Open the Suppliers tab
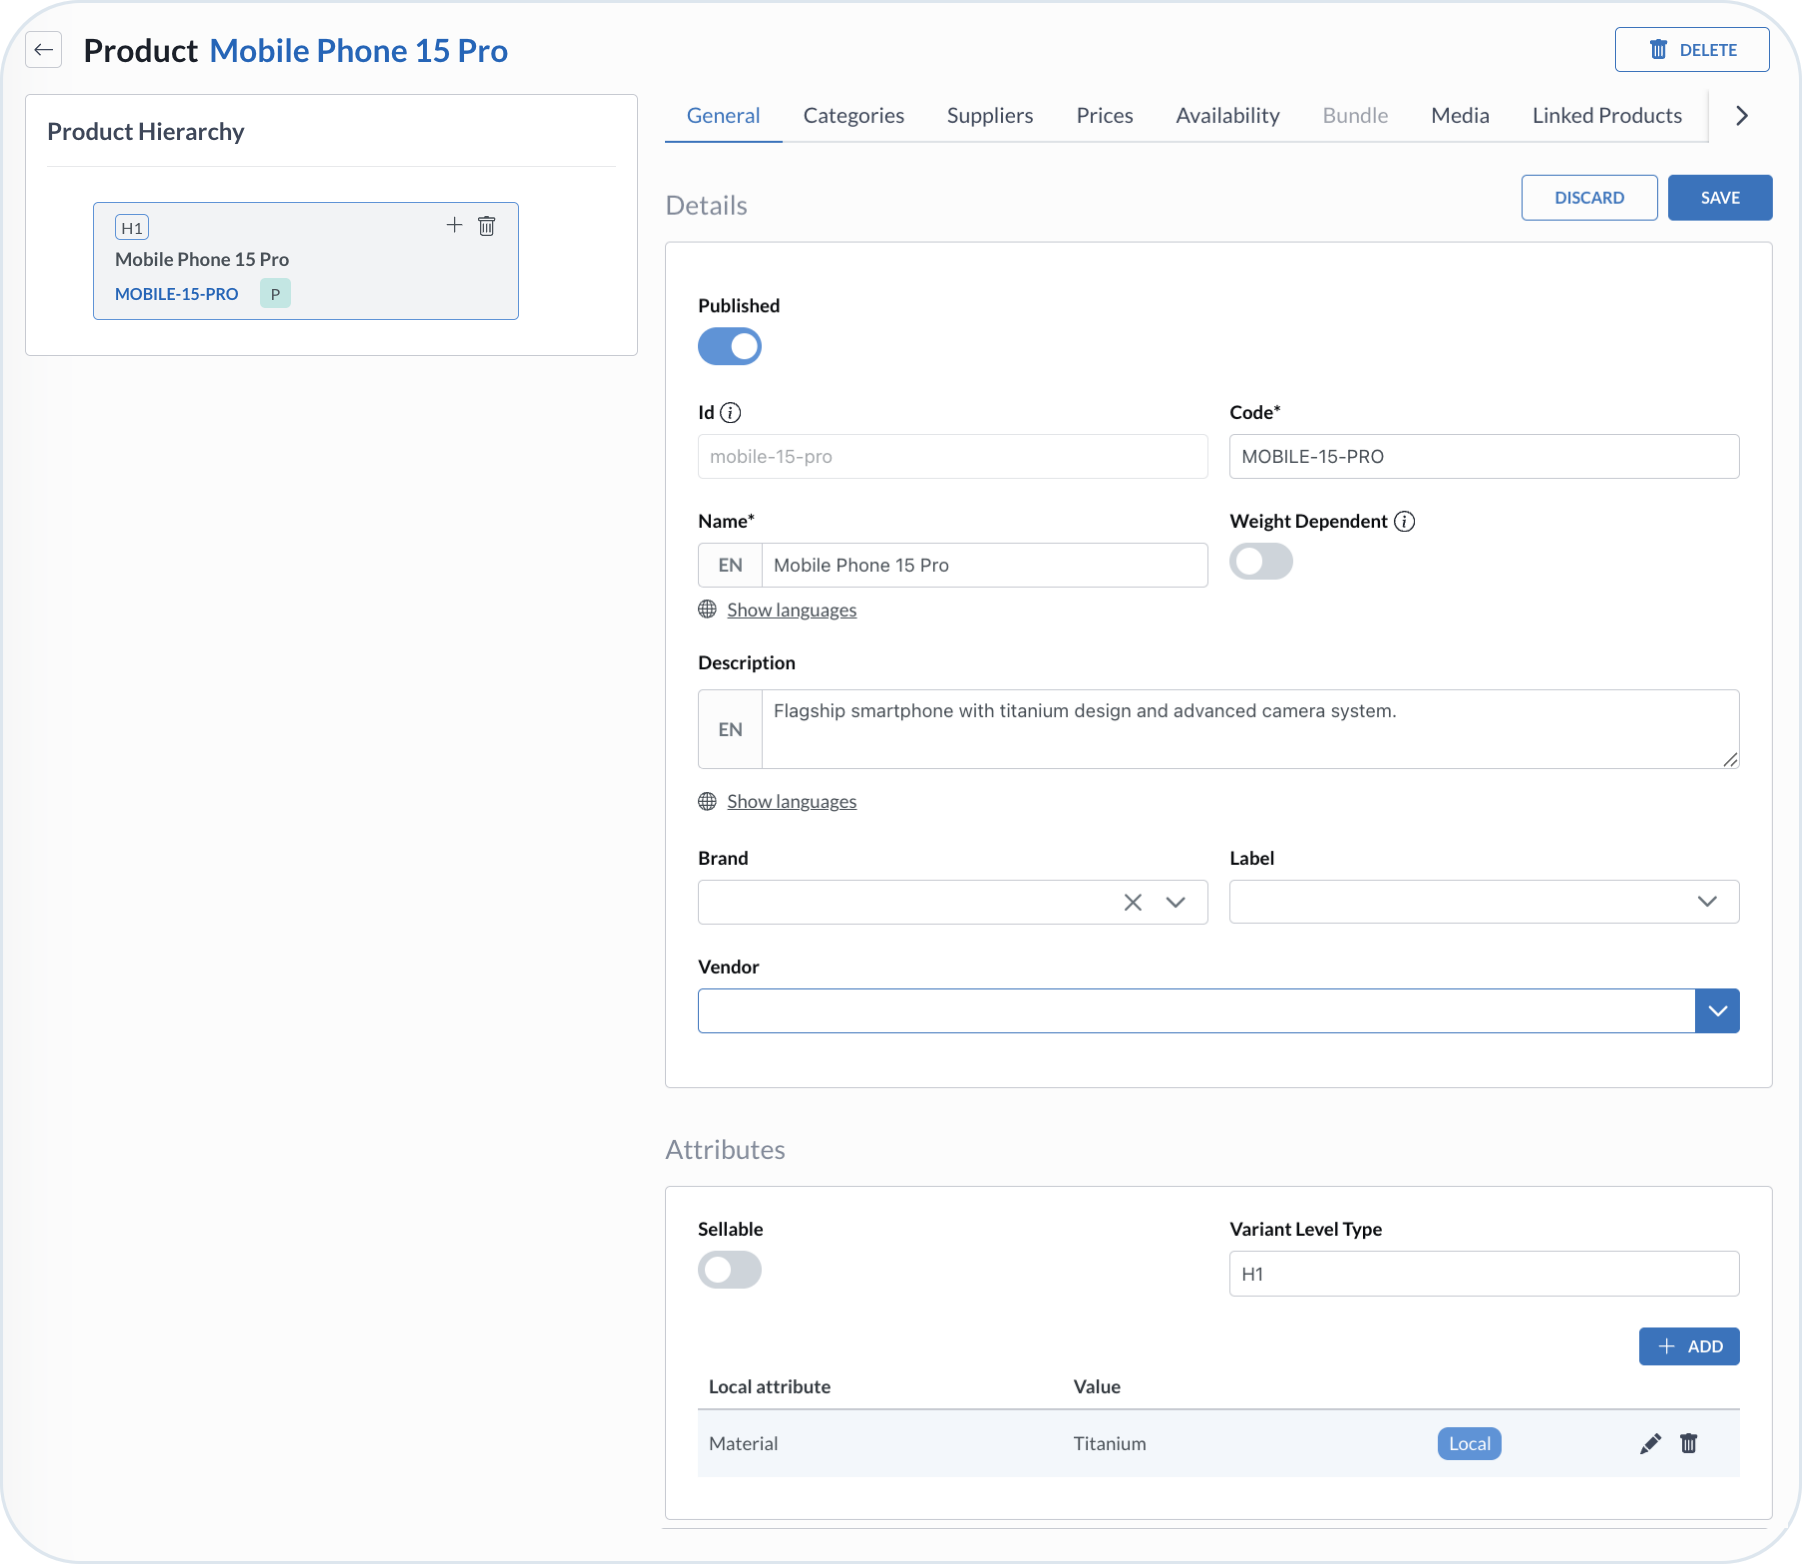1802x1564 pixels. [x=990, y=116]
